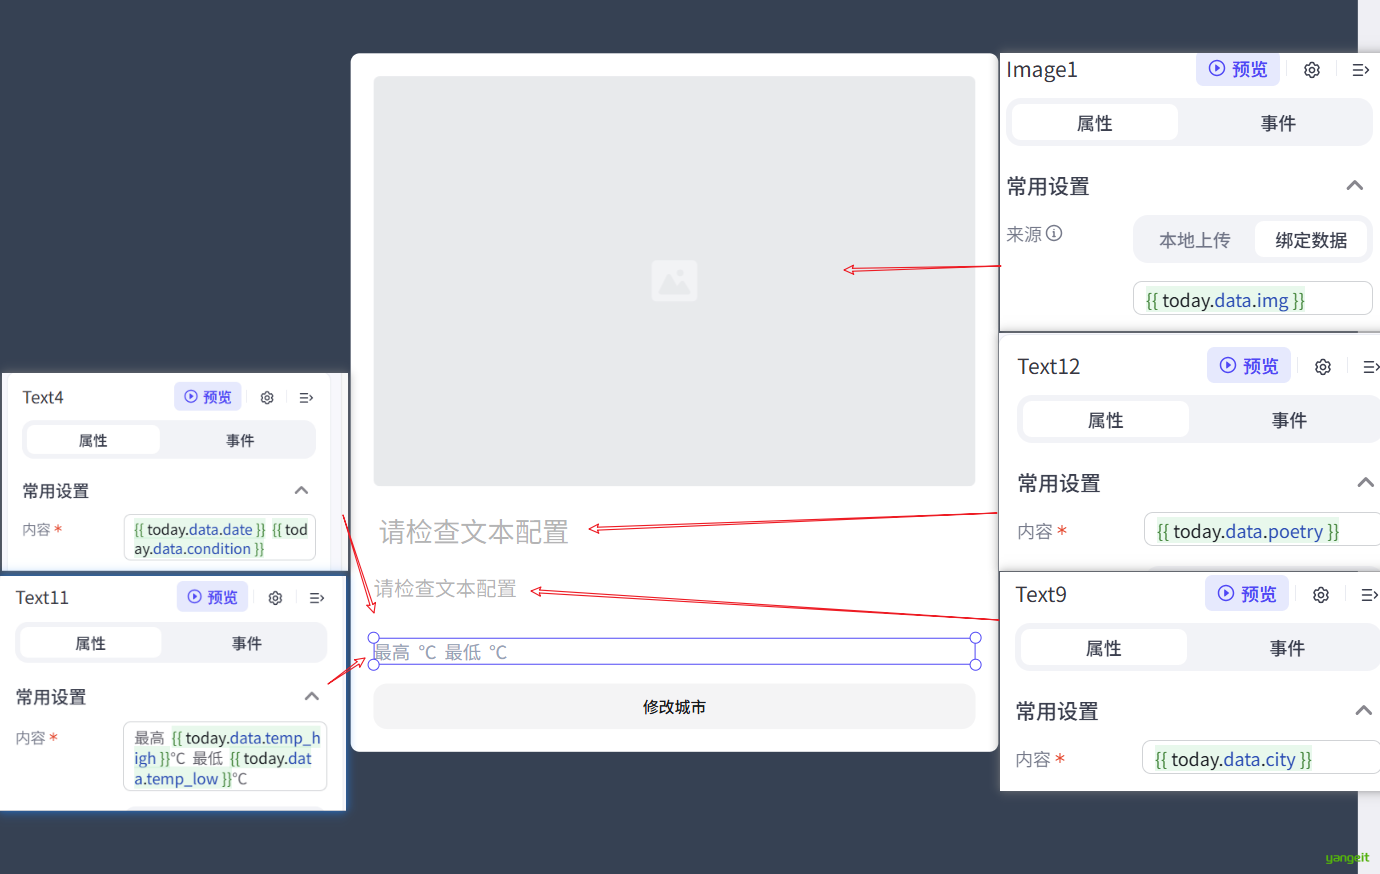
Task: Click the collapse panel icon in Text4 header
Action: point(306,398)
